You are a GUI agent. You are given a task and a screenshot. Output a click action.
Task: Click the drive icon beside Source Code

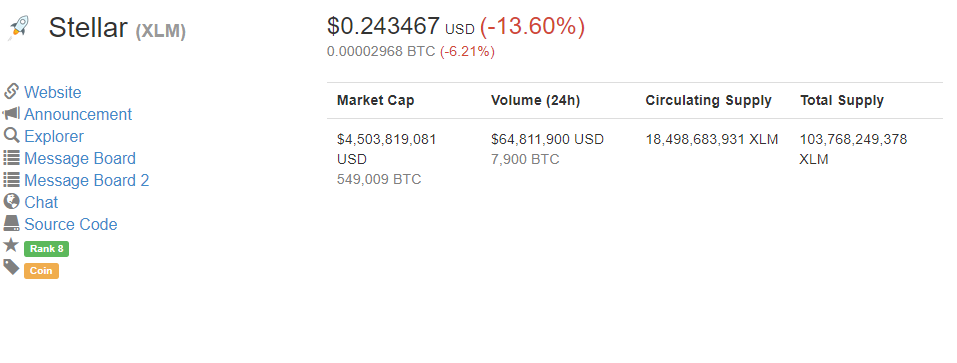(11, 223)
